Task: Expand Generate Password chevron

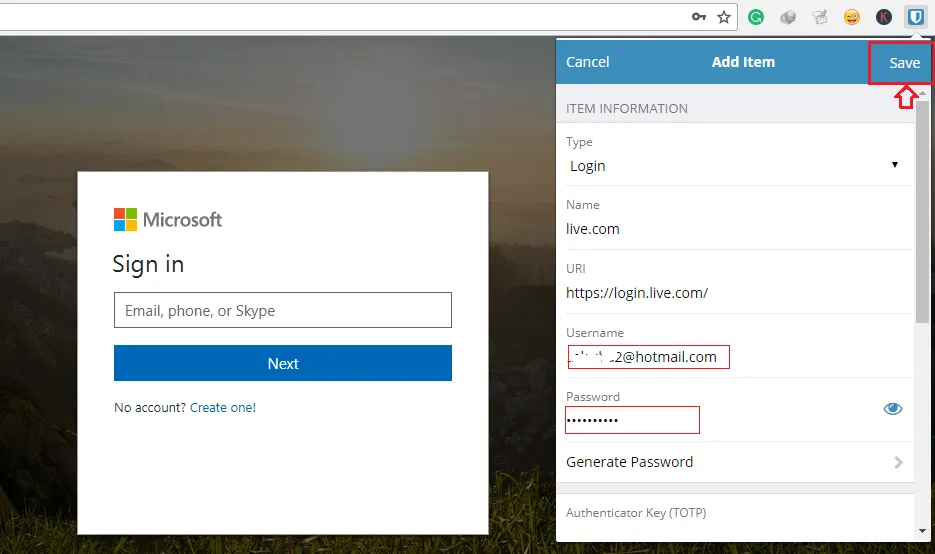Action: (899, 462)
